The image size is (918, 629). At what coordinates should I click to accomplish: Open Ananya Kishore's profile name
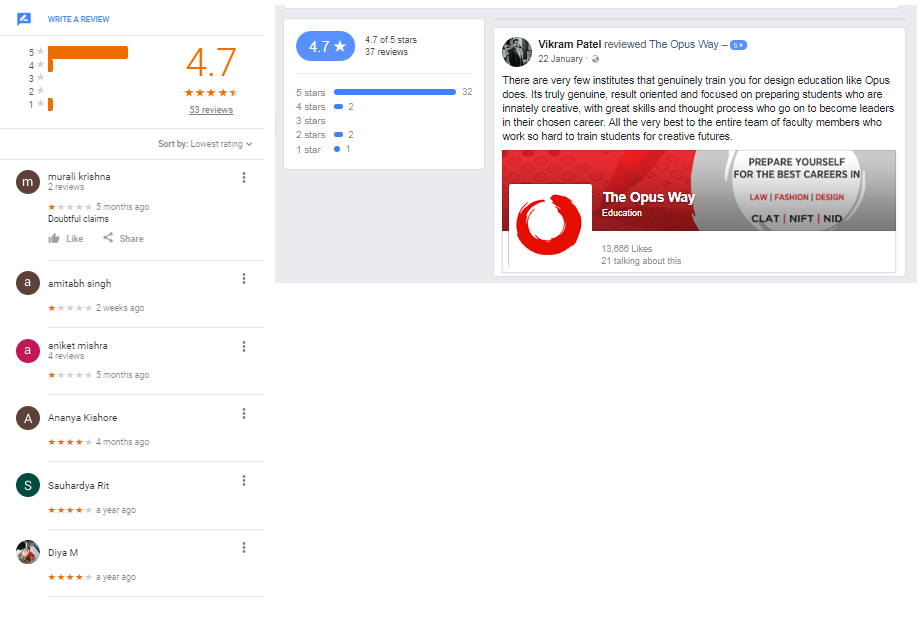pyautogui.click(x=83, y=418)
